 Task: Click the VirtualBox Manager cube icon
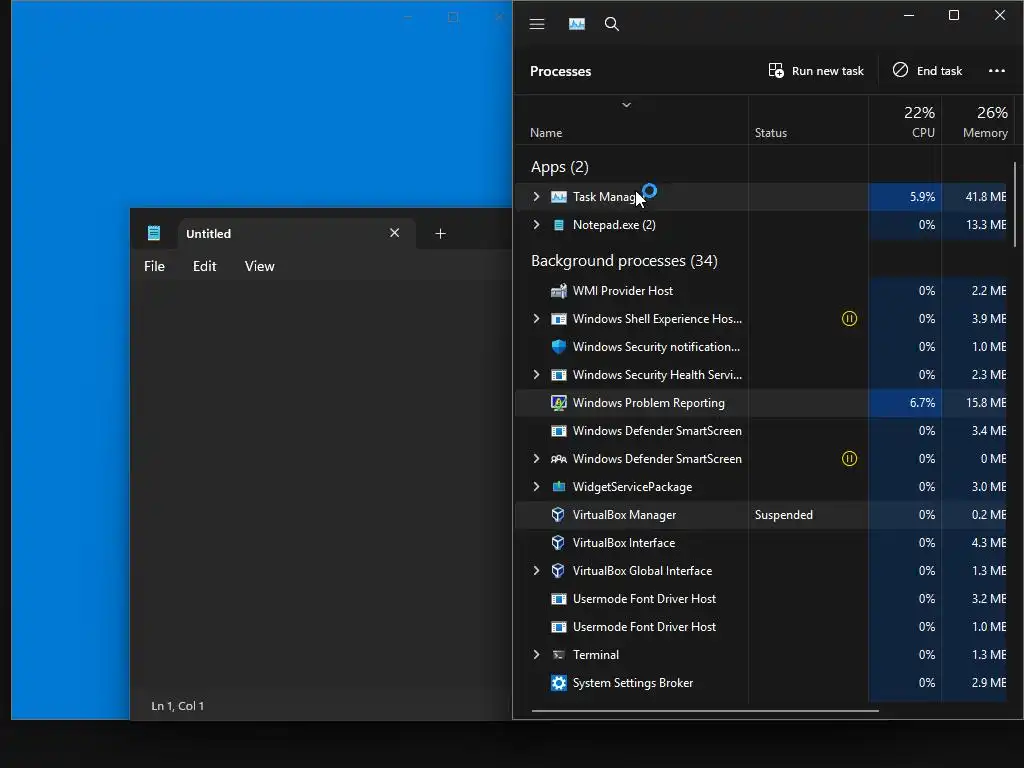point(558,515)
